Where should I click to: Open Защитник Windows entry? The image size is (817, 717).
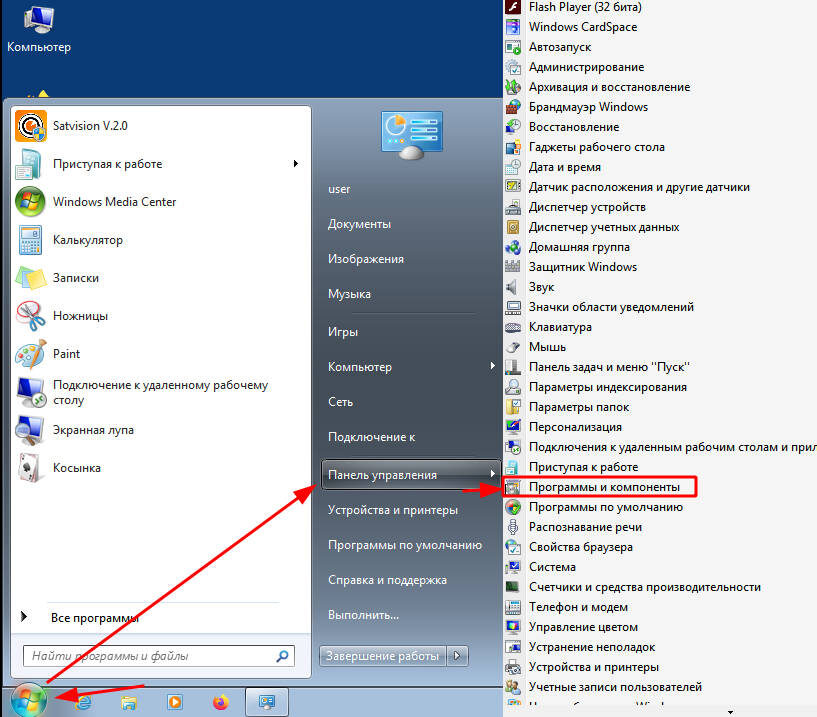pos(583,267)
